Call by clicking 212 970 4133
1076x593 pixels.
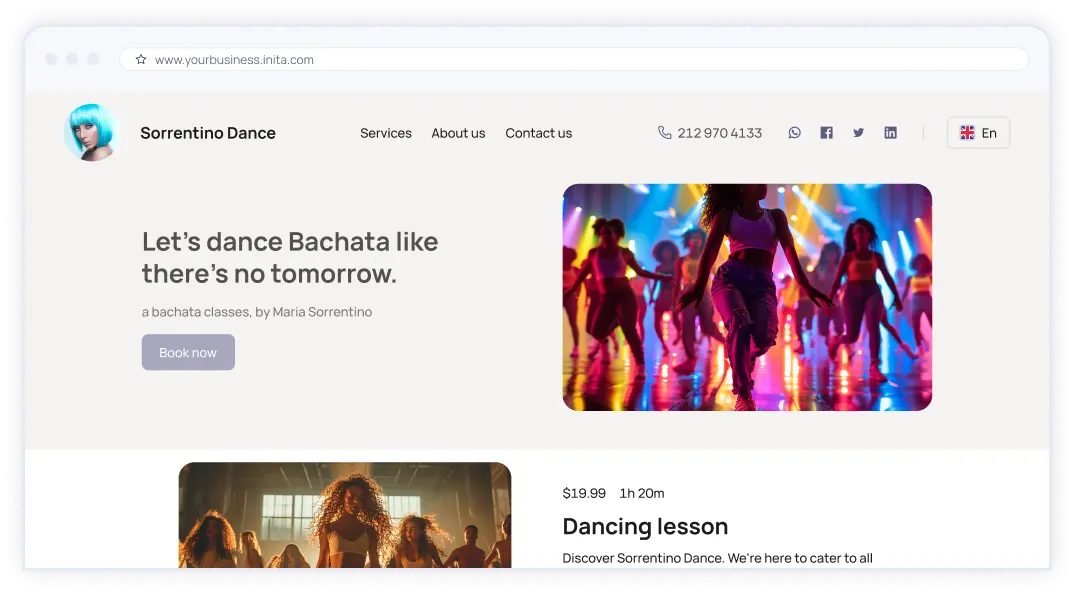[719, 132]
